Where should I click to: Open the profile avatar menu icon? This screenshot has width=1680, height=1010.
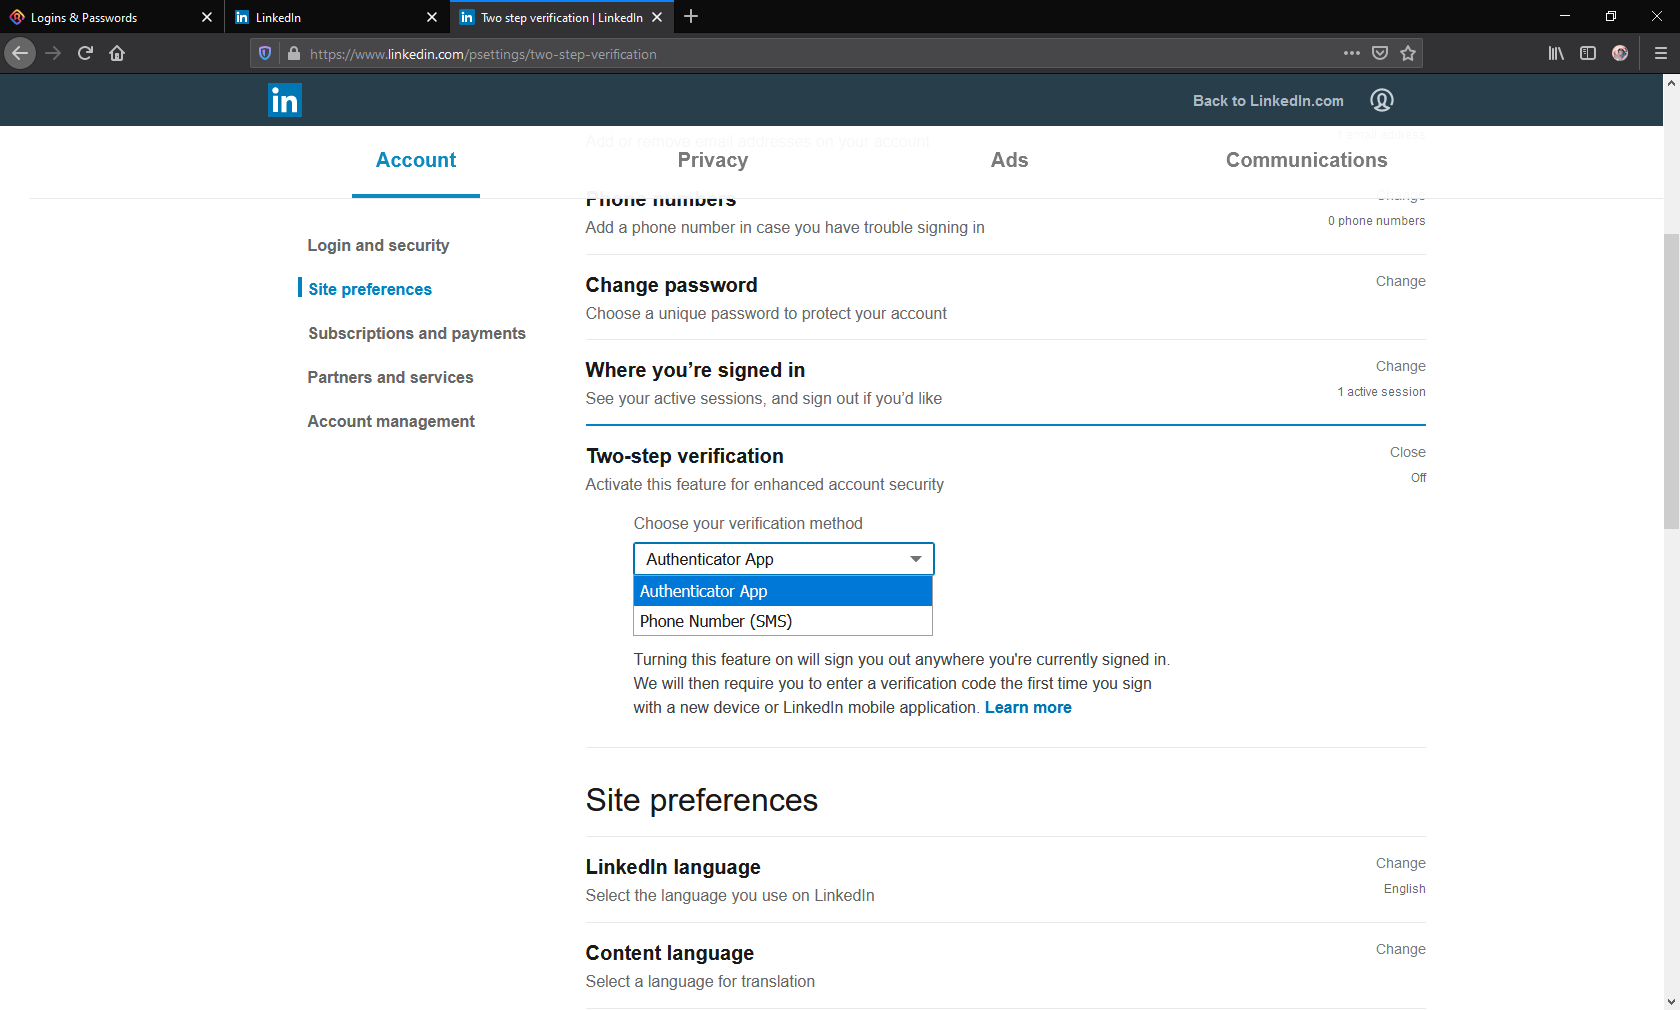1382,100
